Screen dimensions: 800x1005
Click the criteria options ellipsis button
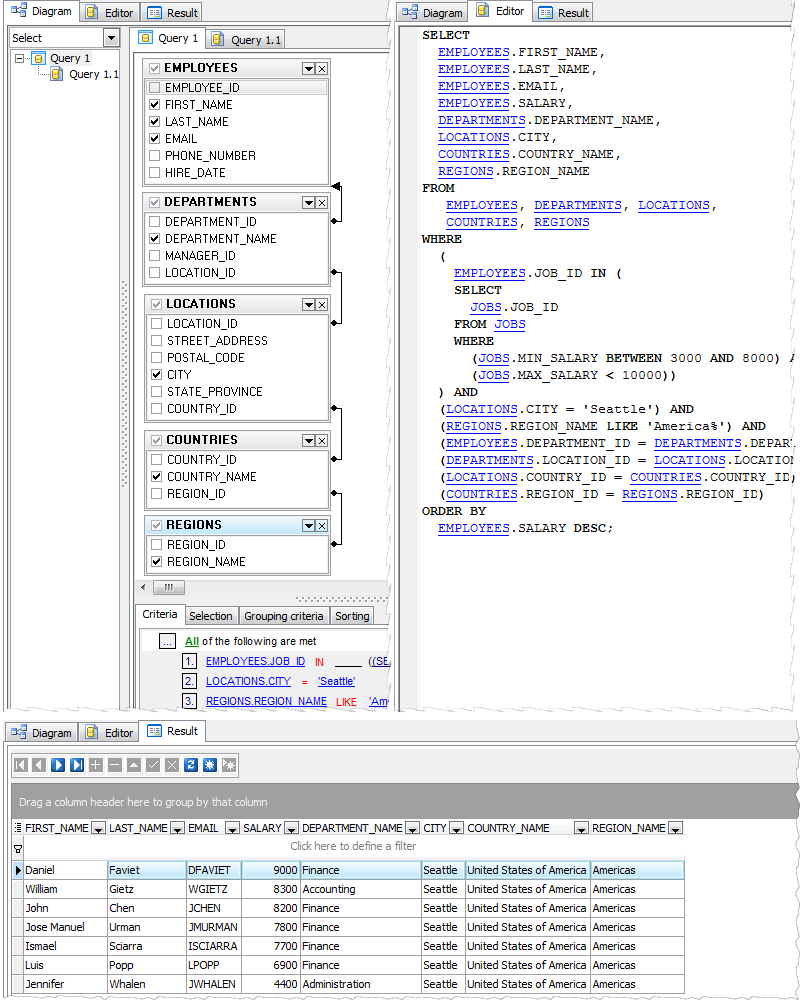pos(167,640)
